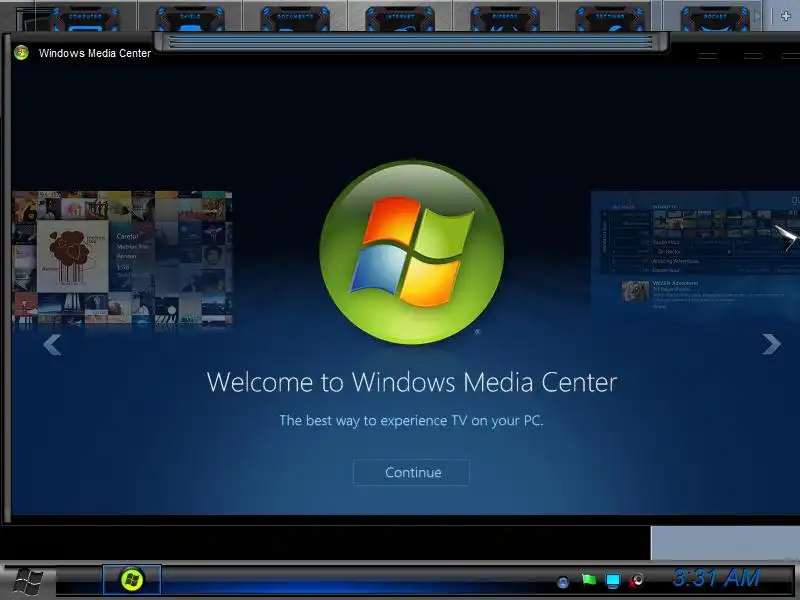Open the blue monitor network tray icon
The image size is (800, 600).
coord(612,581)
